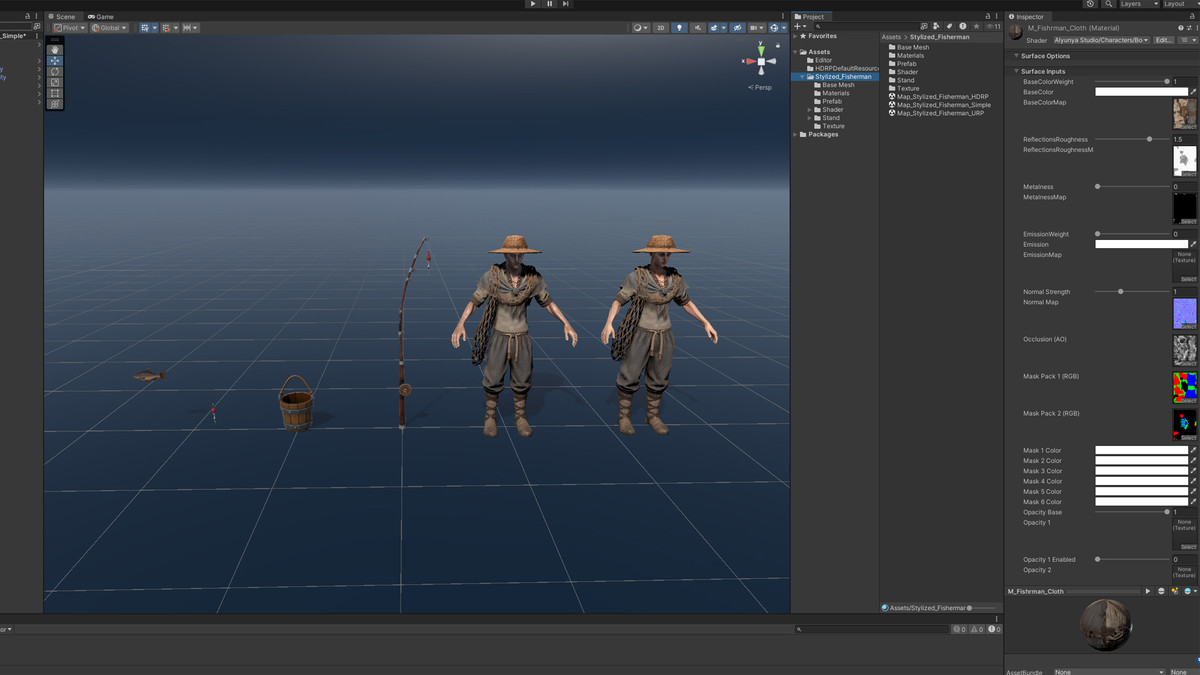Open the Layout dropdown
1200x675 pixels.
[x=1181, y=4]
